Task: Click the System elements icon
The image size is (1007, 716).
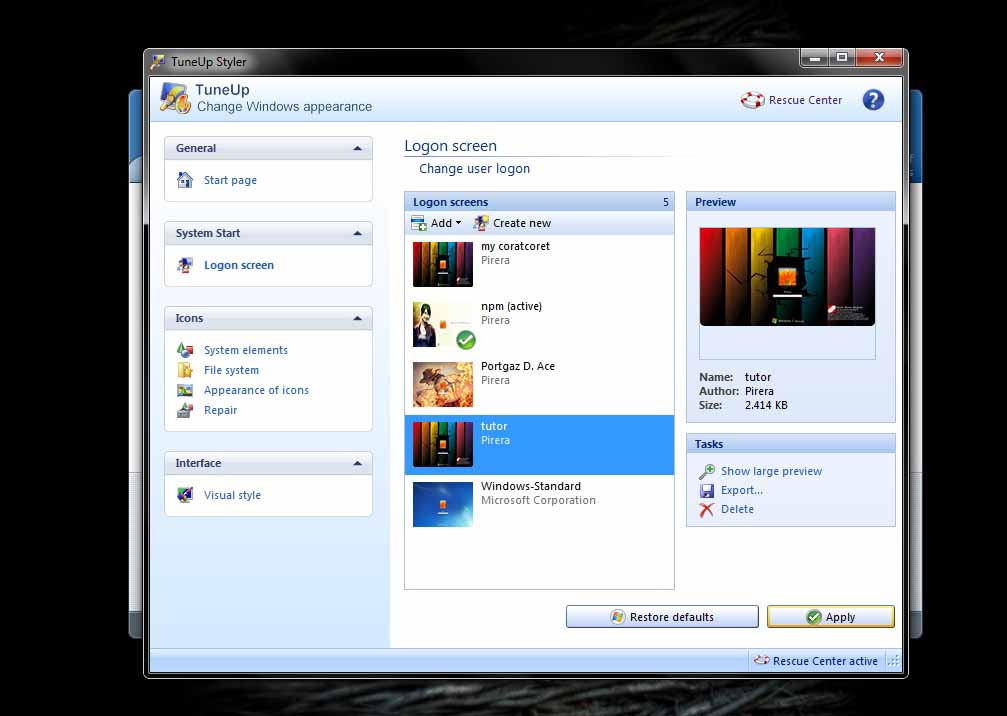Action: point(188,350)
